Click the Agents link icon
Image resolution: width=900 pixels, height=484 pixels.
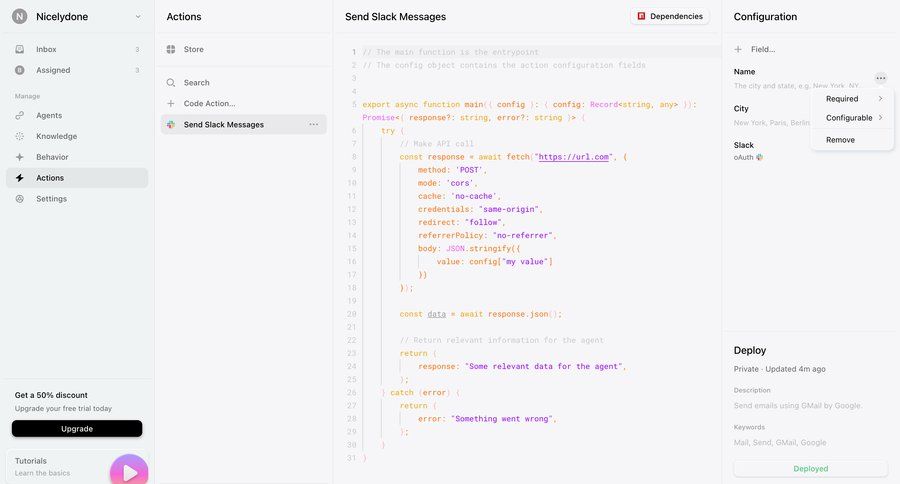(x=20, y=115)
